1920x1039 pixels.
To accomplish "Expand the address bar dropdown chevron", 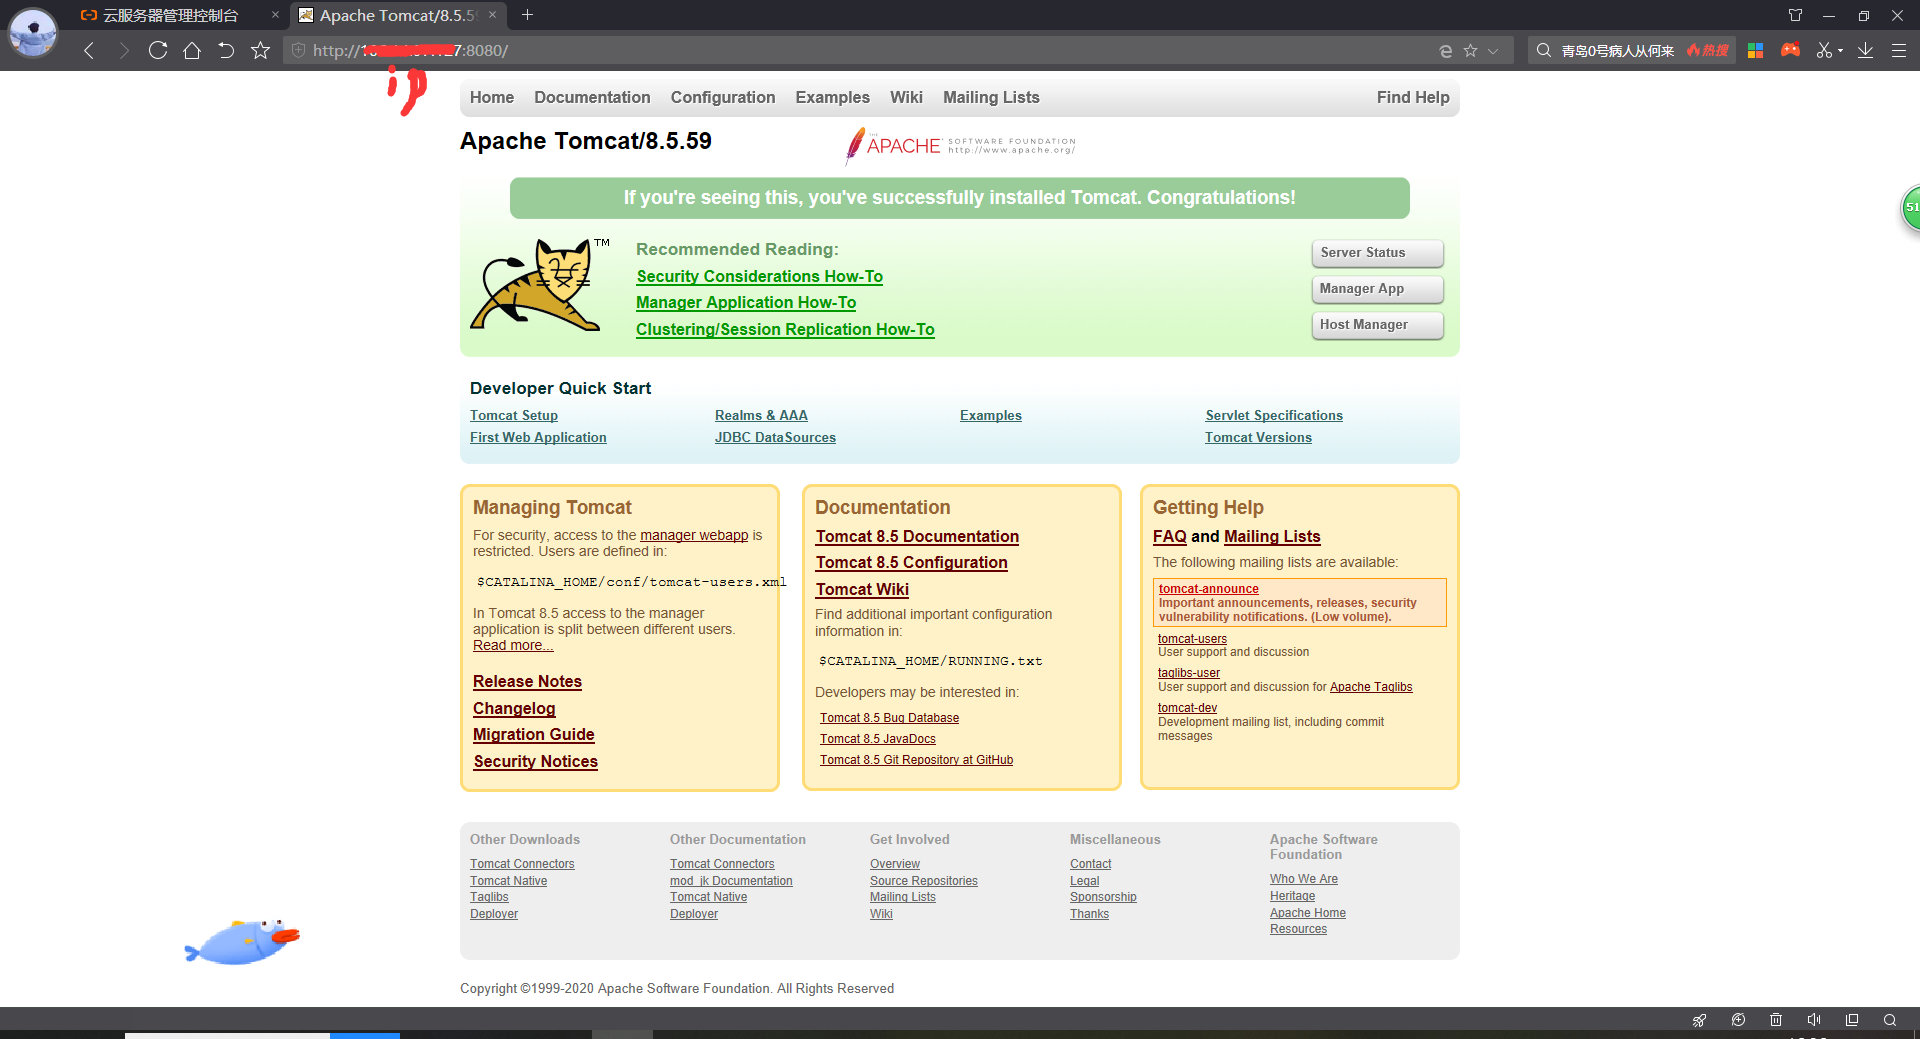I will pyautogui.click(x=1493, y=50).
